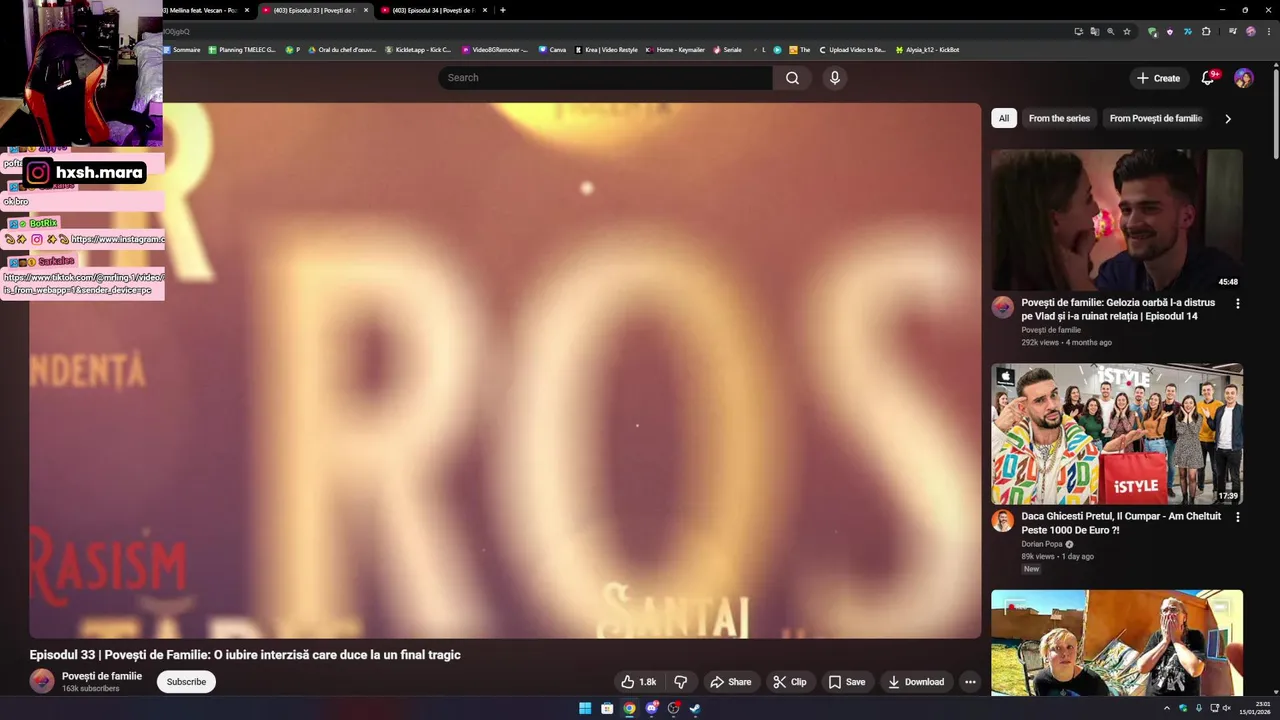Select From Povești de familie chip
Image resolution: width=1280 pixels, height=720 pixels.
[x=1155, y=118]
